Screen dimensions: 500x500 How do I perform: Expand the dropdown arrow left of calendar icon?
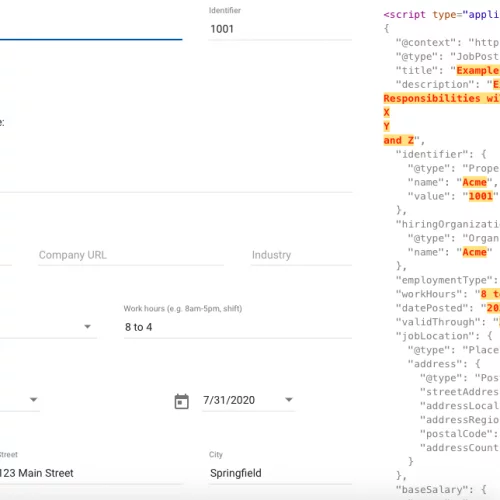point(34,399)
